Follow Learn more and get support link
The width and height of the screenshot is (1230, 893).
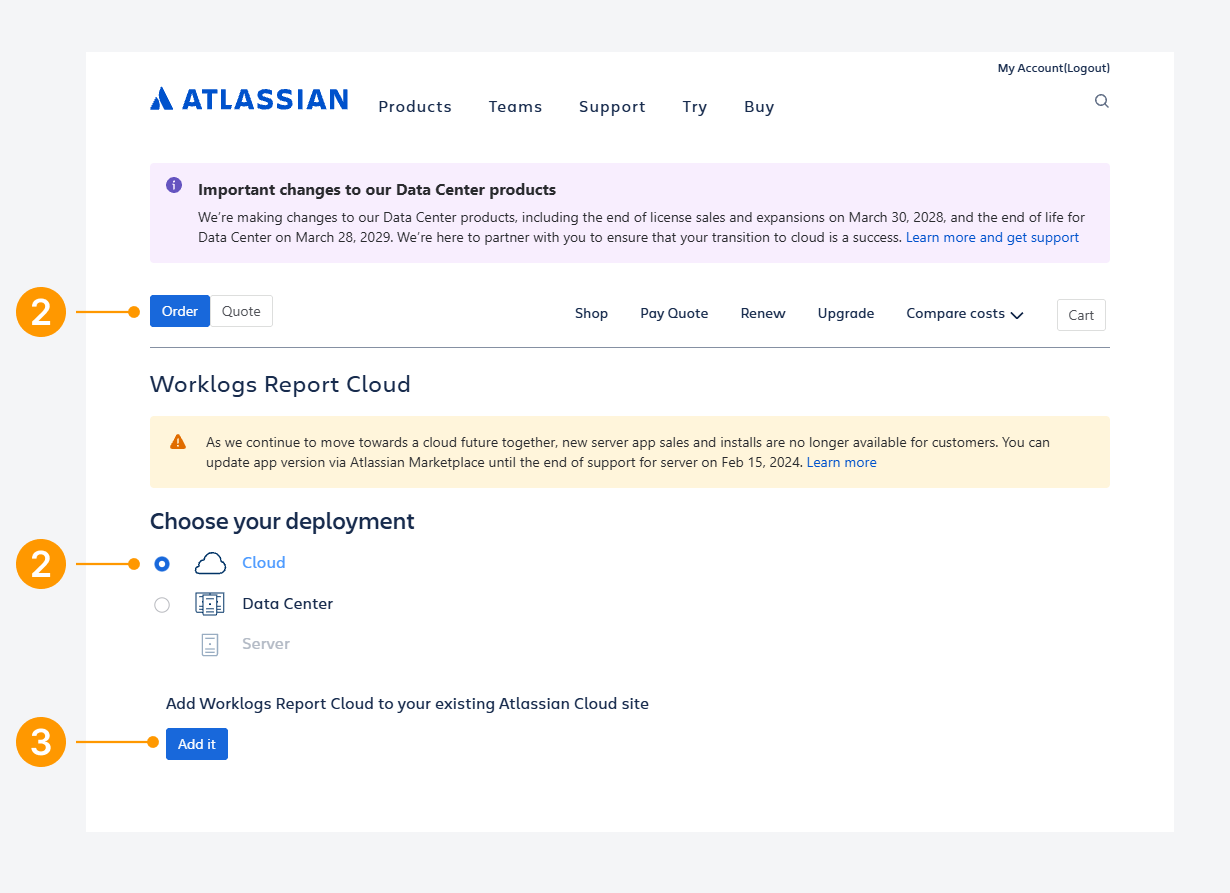pos(992,238)
